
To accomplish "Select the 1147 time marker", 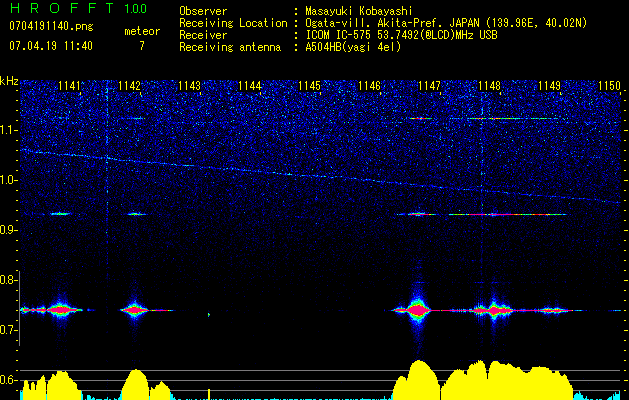I will point(429,87).
